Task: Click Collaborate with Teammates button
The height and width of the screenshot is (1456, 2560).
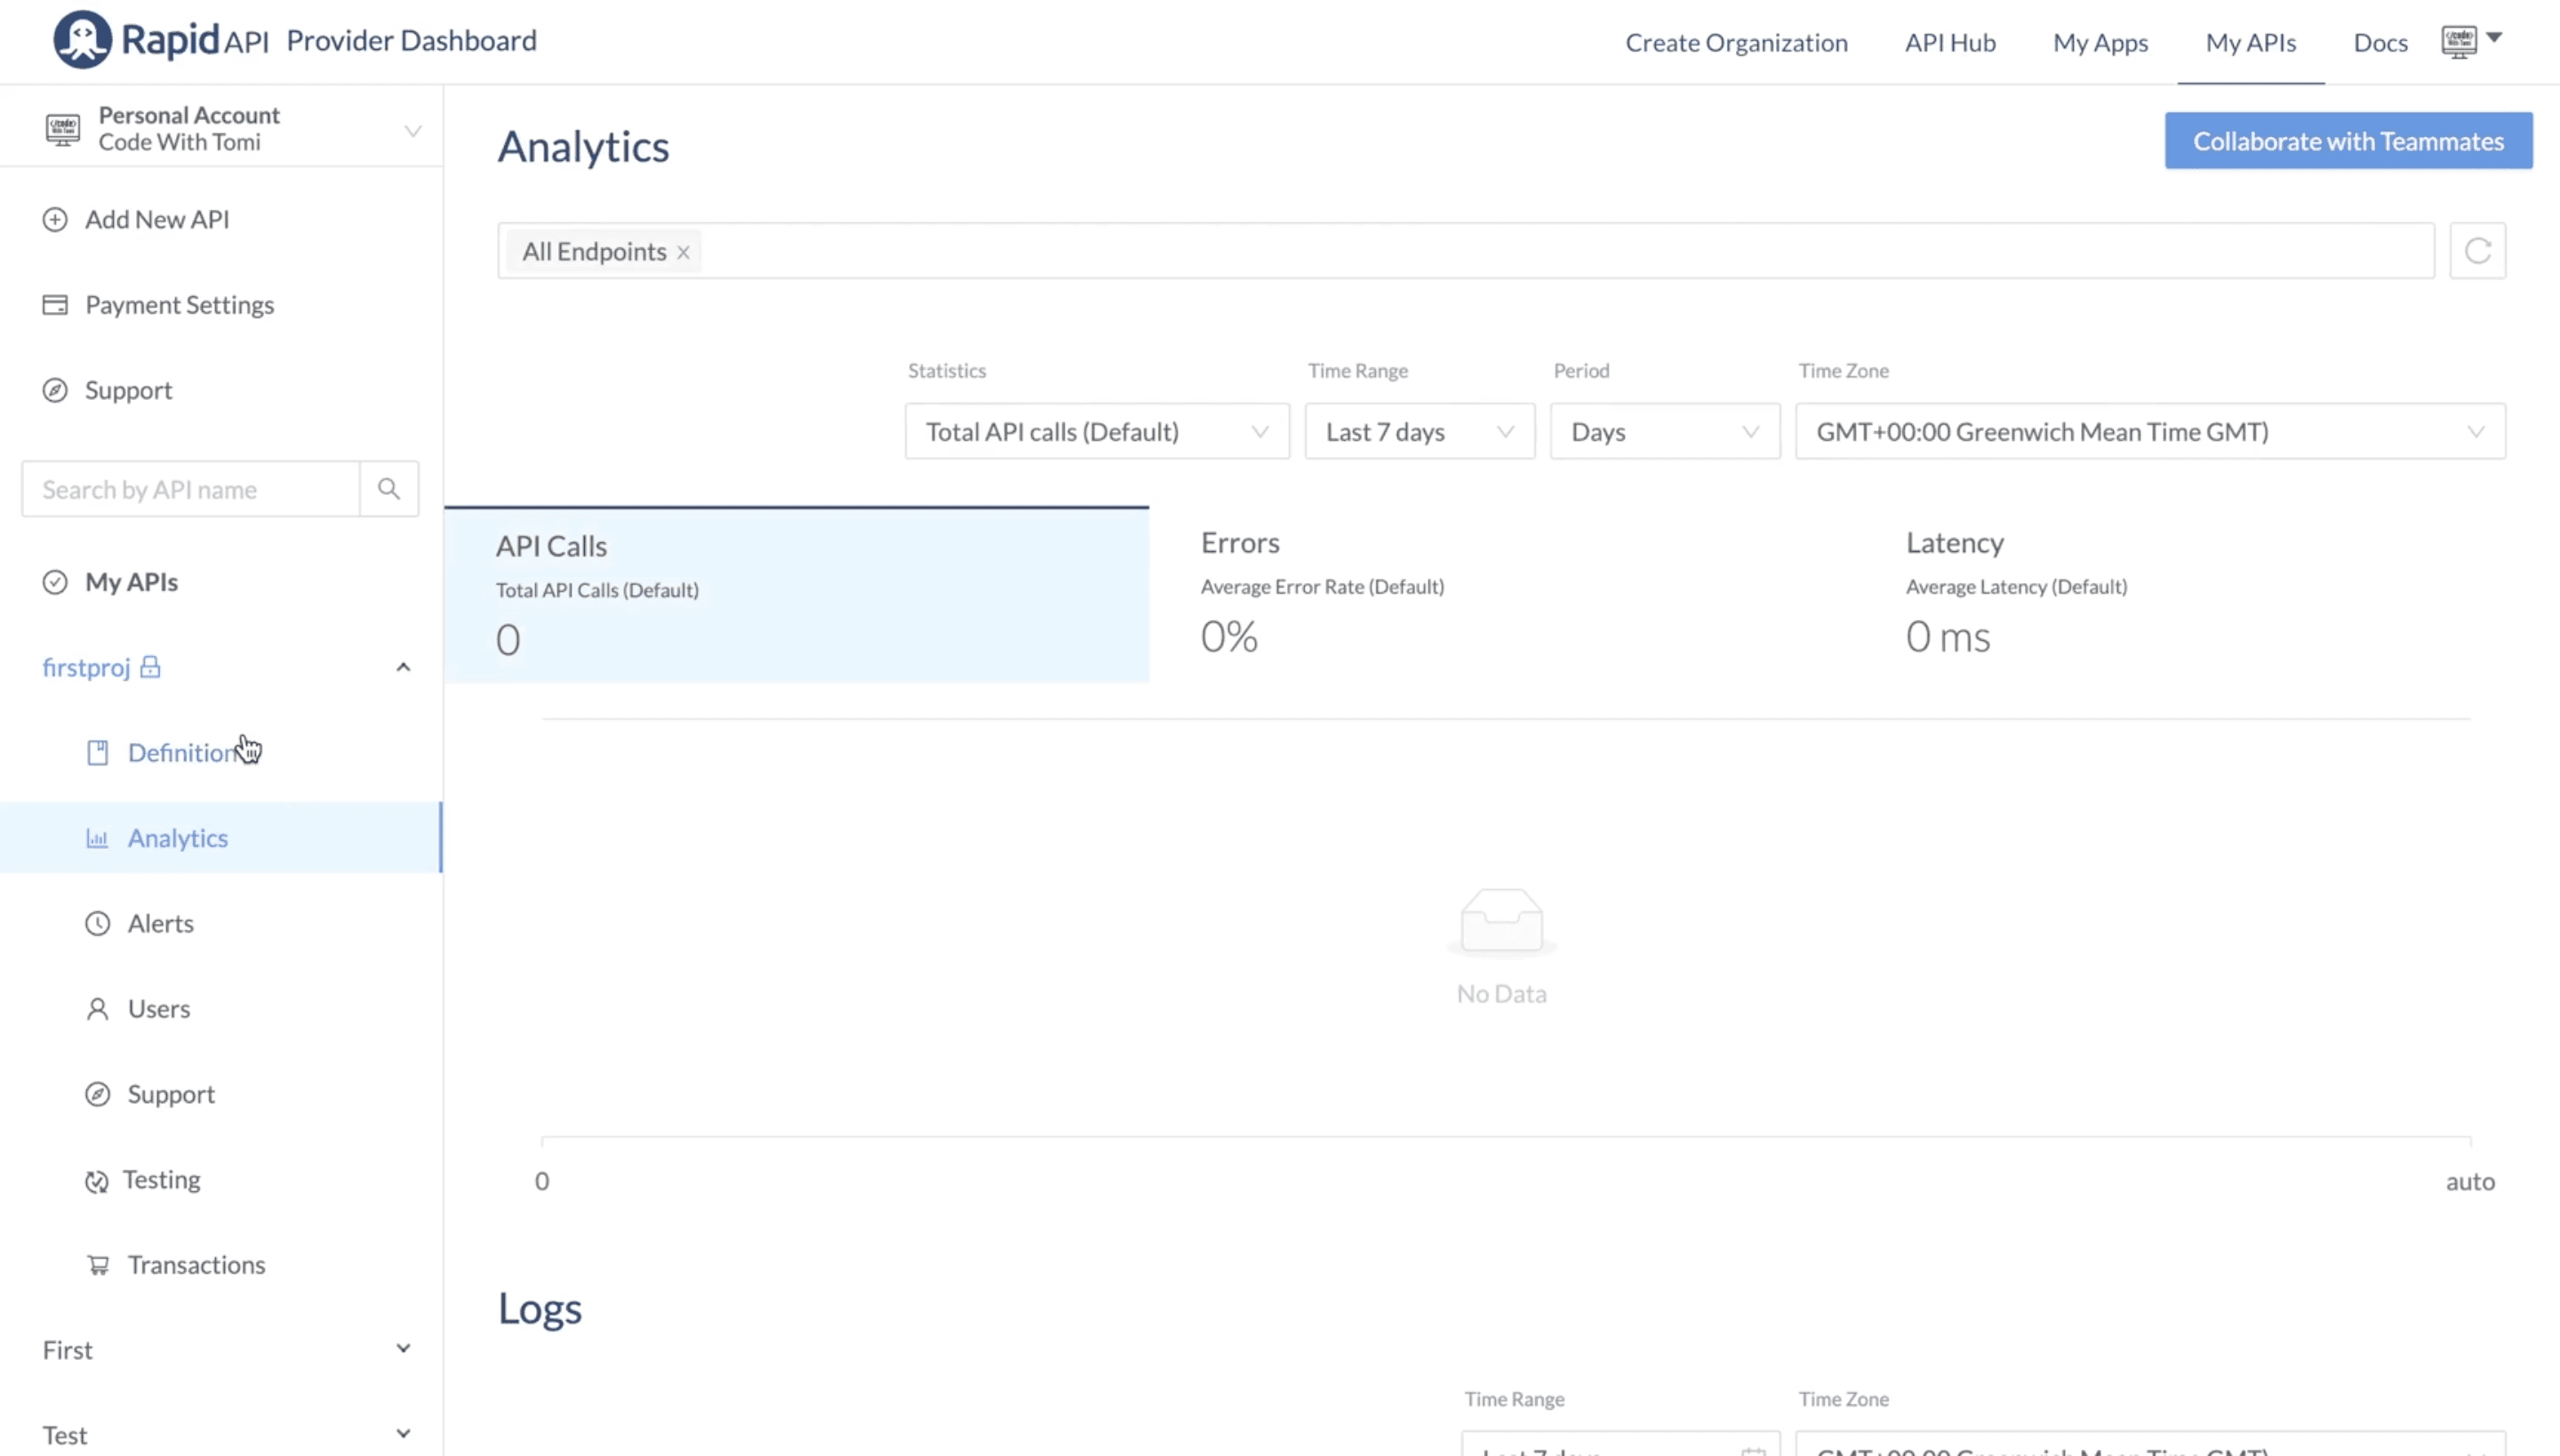Action: point(2348,141)
